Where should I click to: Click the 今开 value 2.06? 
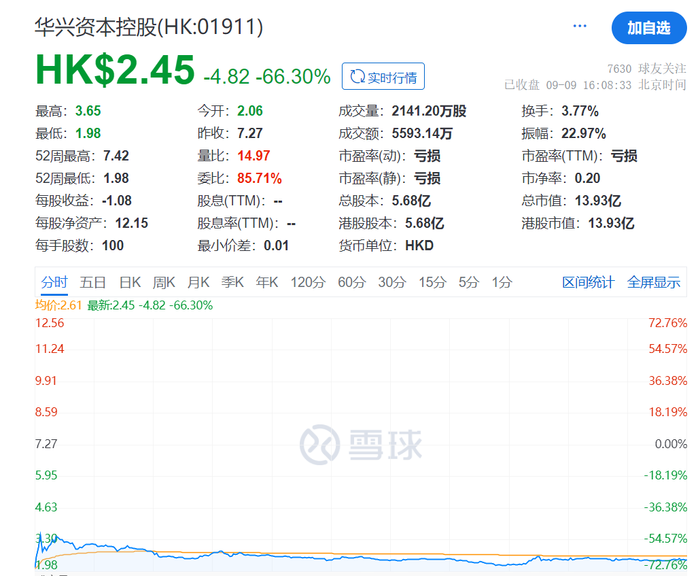tap(250, 111)
